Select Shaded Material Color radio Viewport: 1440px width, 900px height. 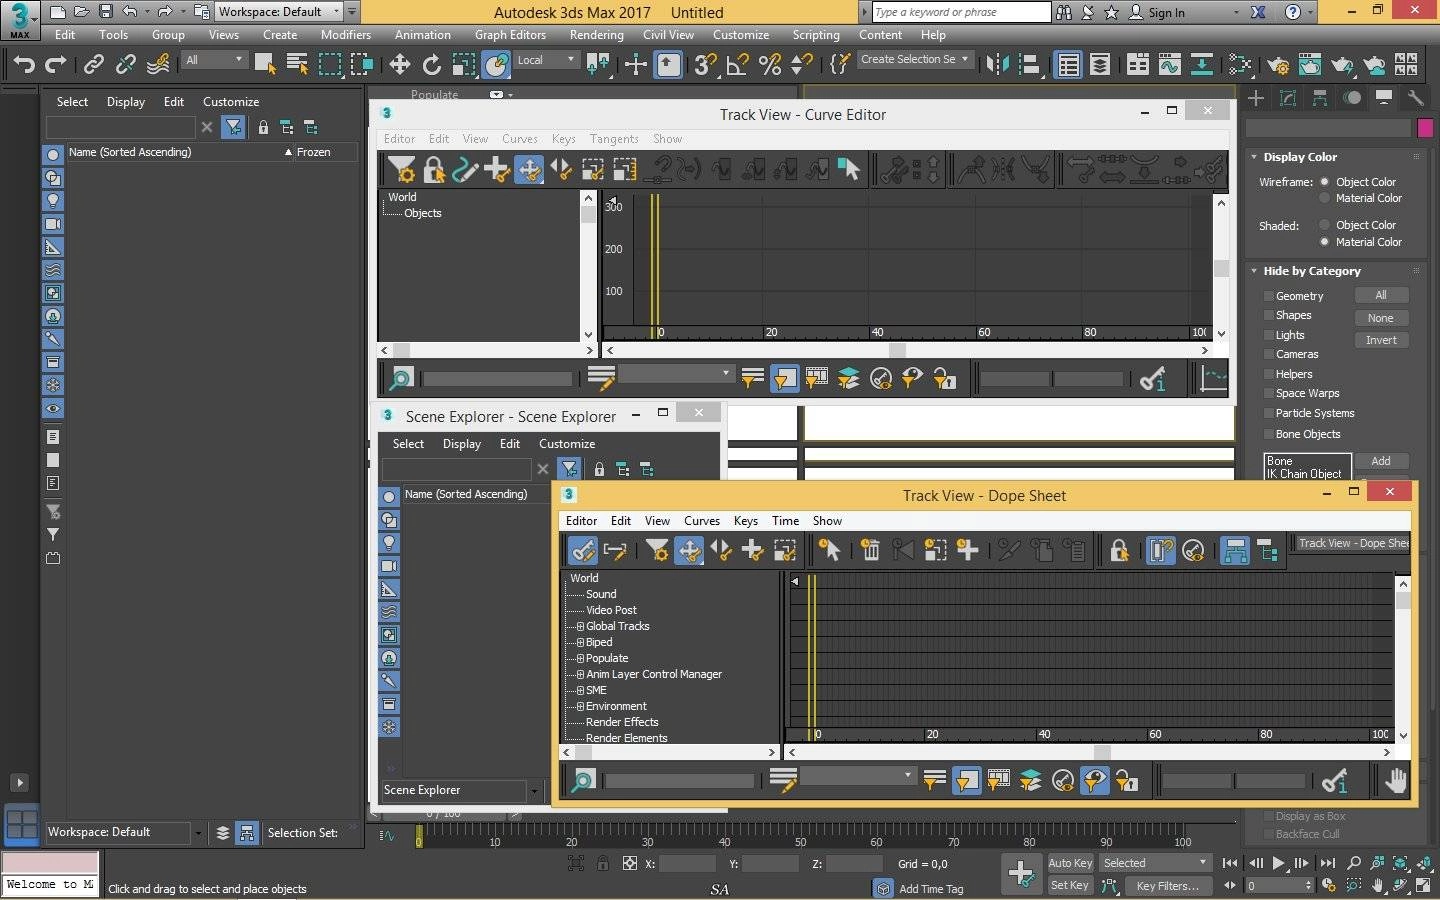(1325, 242)
